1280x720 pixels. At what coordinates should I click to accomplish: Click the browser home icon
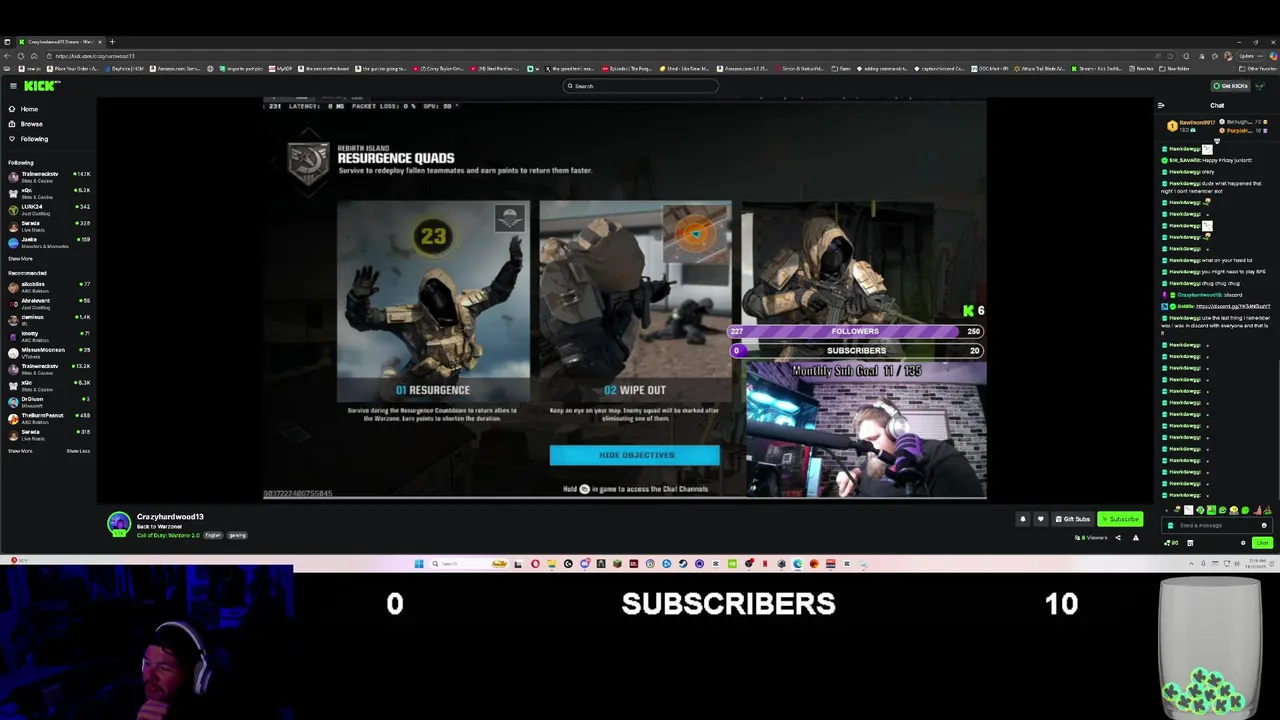coord(34,56)
